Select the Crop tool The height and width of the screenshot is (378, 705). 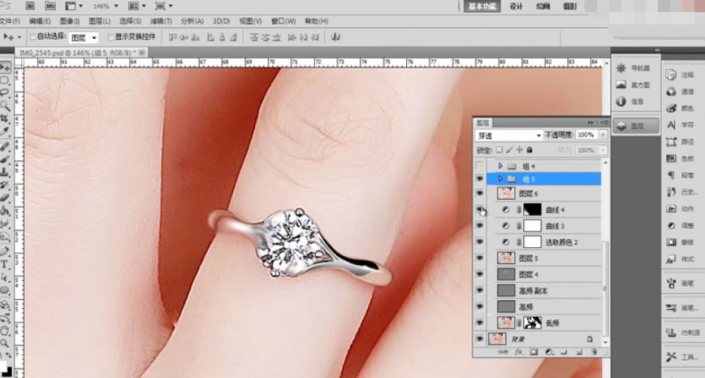point(4,119)
